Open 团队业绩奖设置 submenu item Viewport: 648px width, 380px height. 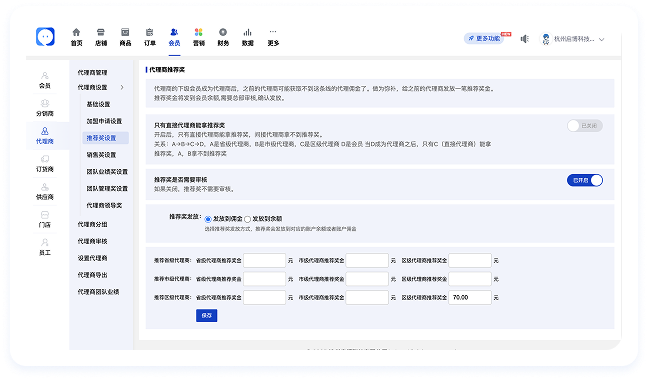107,171
